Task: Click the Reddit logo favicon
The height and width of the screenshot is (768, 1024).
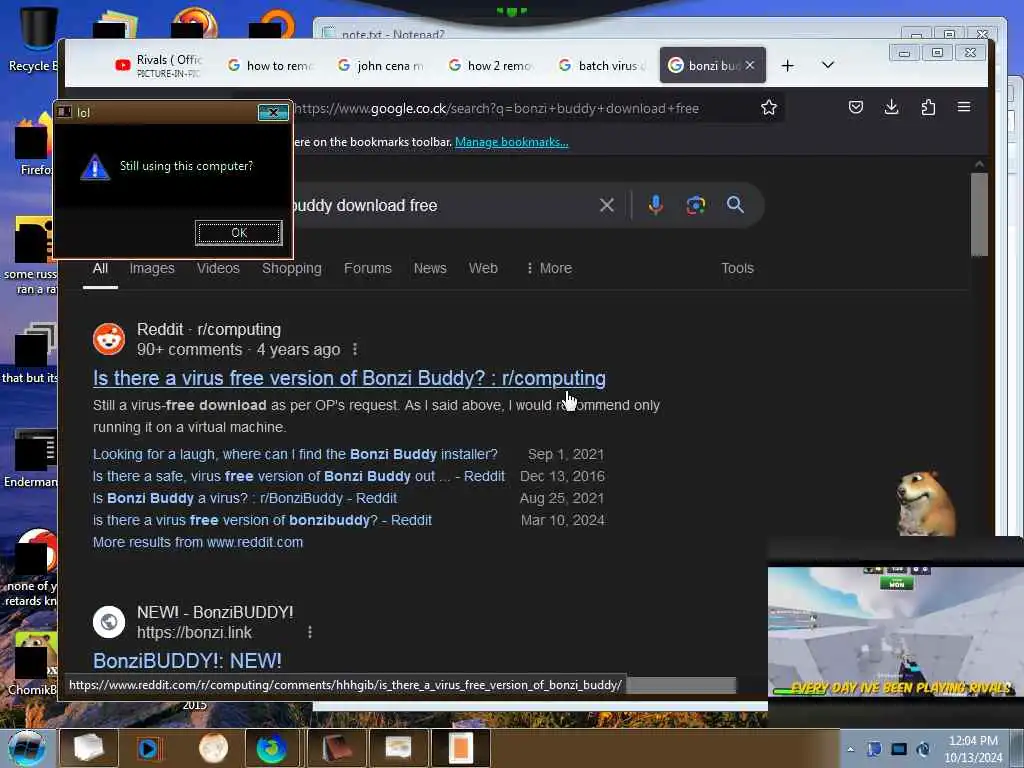Action: pyautogui.click(x=109, y=339)
